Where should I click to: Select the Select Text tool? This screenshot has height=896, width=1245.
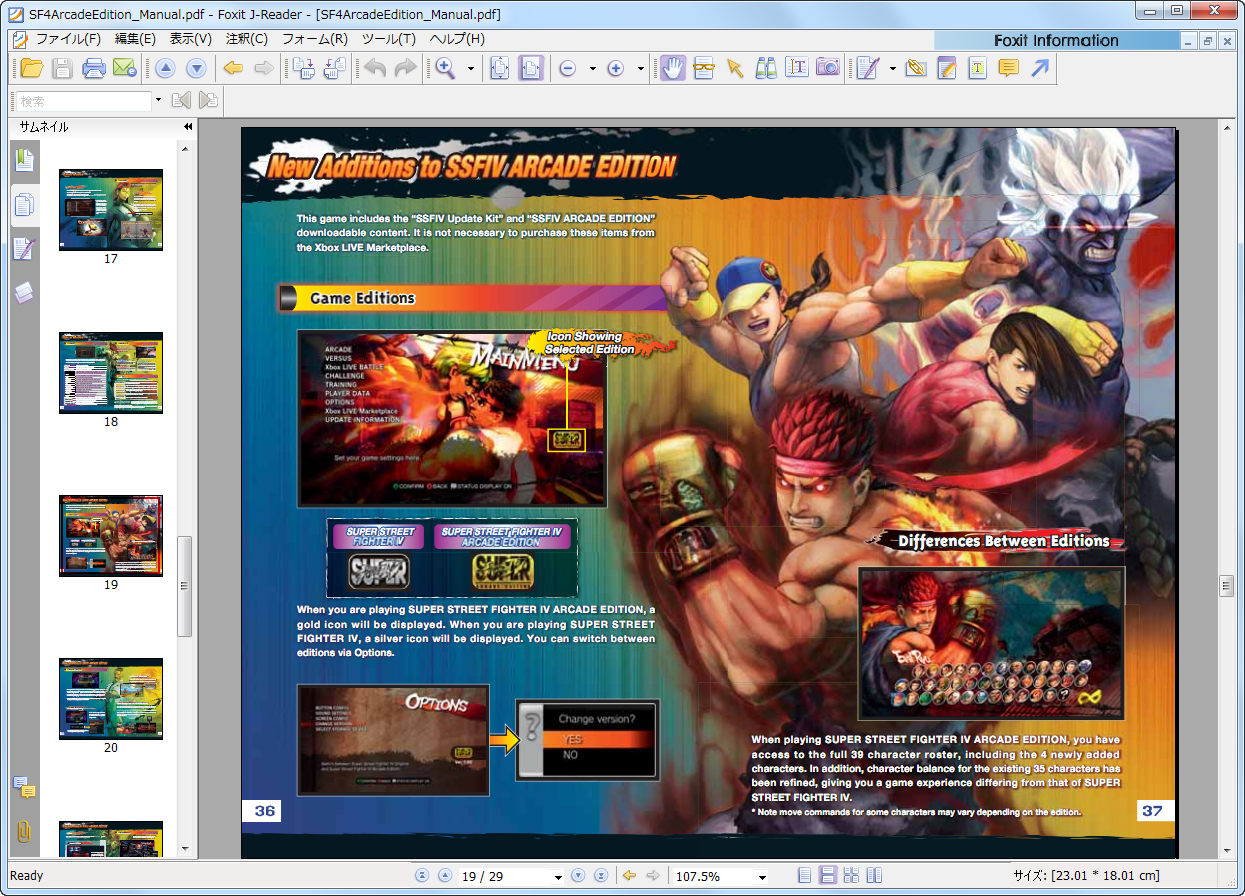(797, 68)
